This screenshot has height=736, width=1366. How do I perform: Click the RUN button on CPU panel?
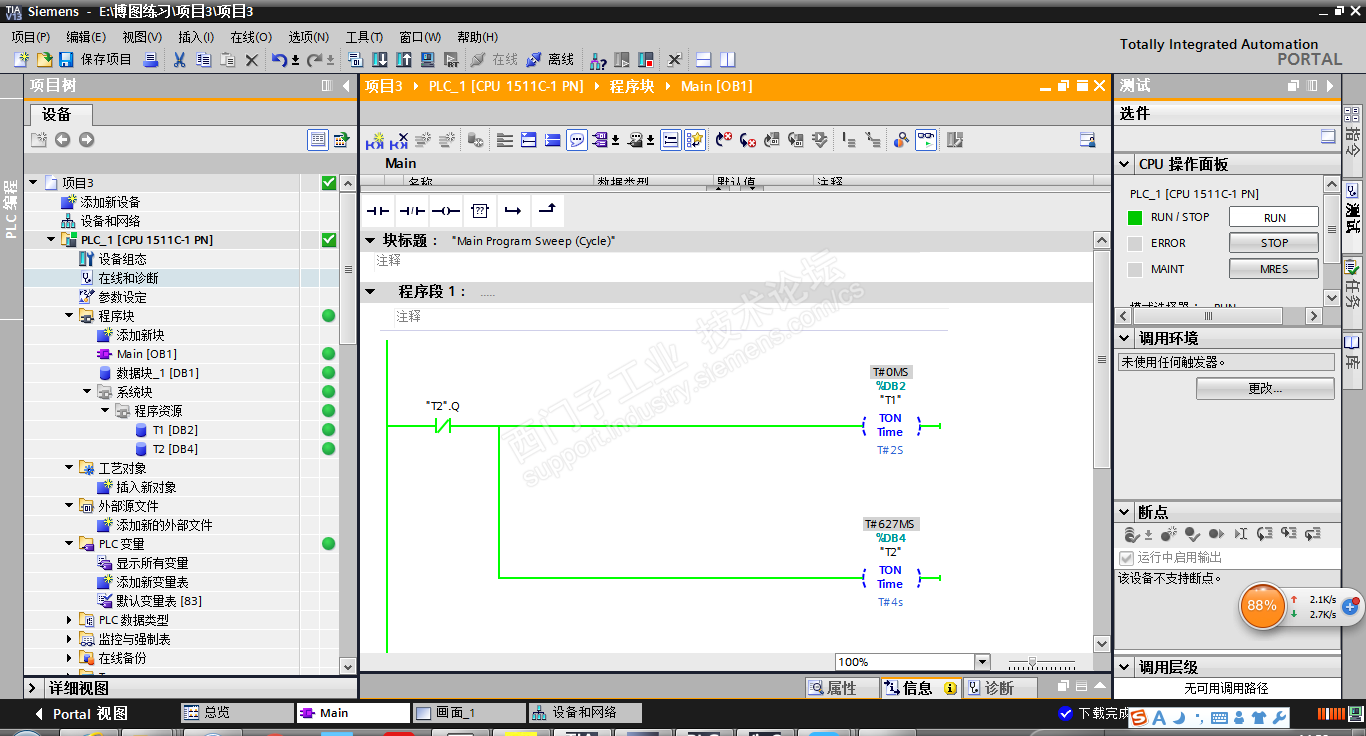(x=1274, y=217)
